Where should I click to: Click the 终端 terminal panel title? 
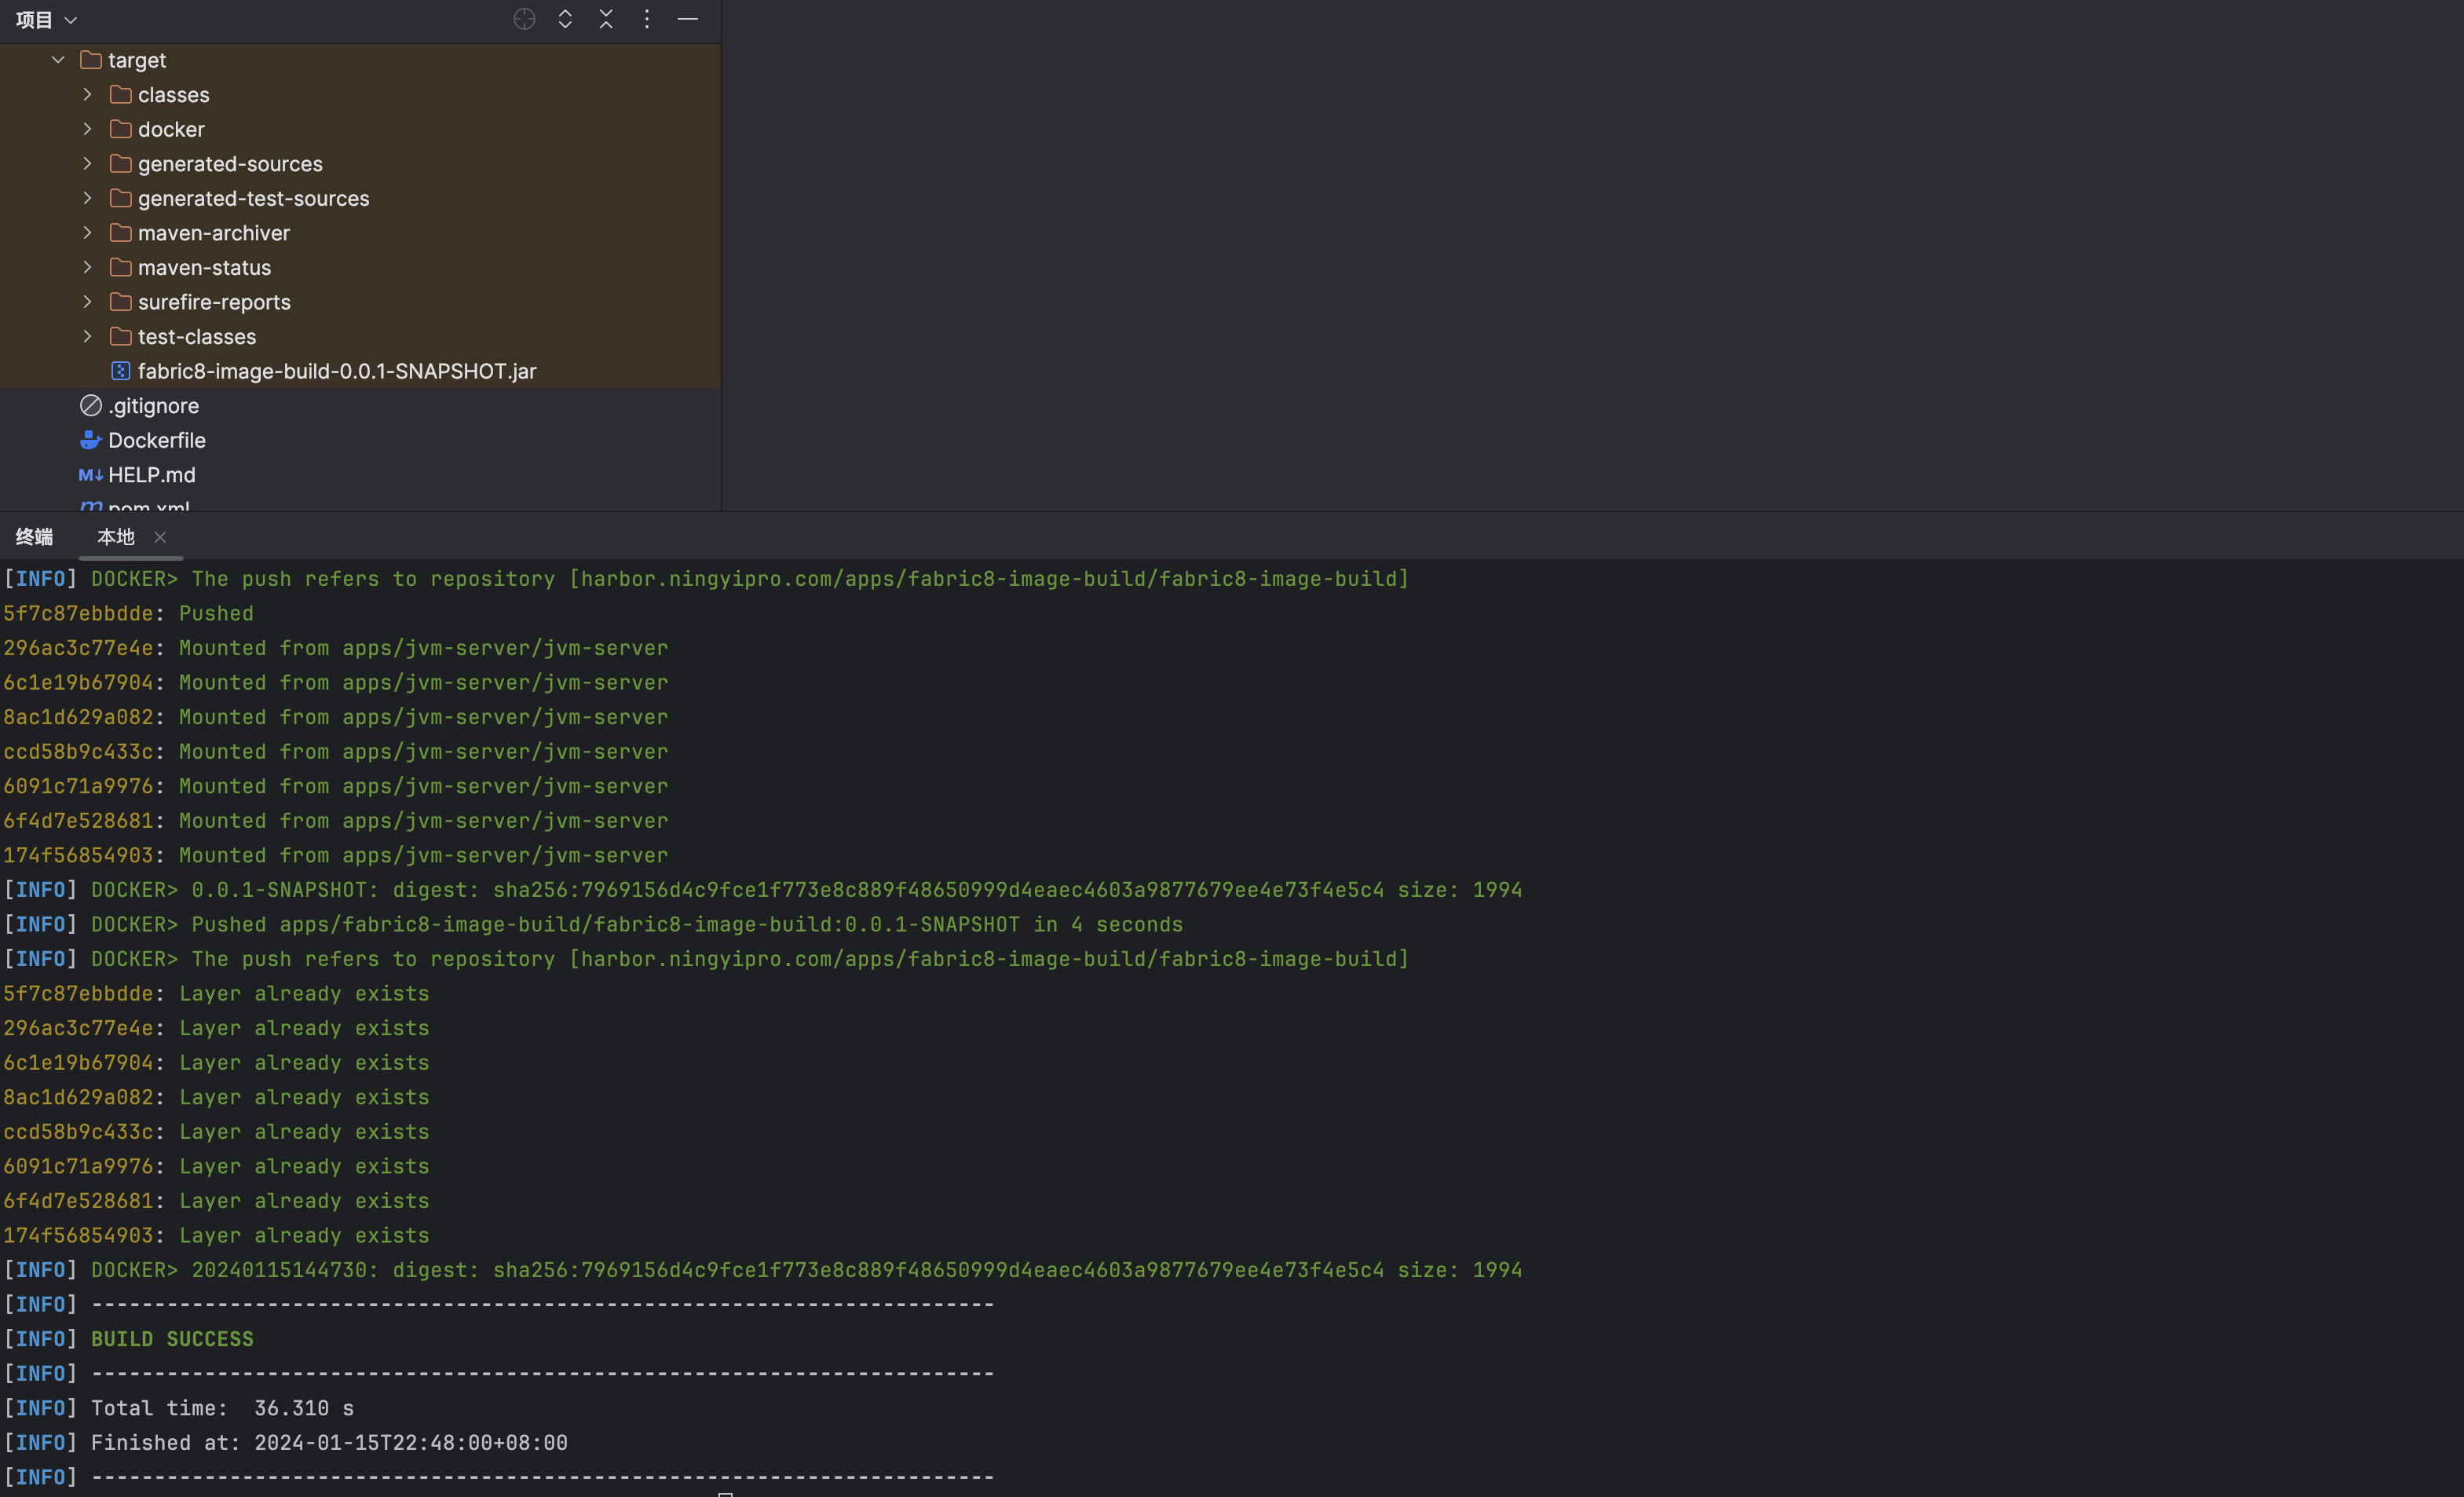point(34,537)
